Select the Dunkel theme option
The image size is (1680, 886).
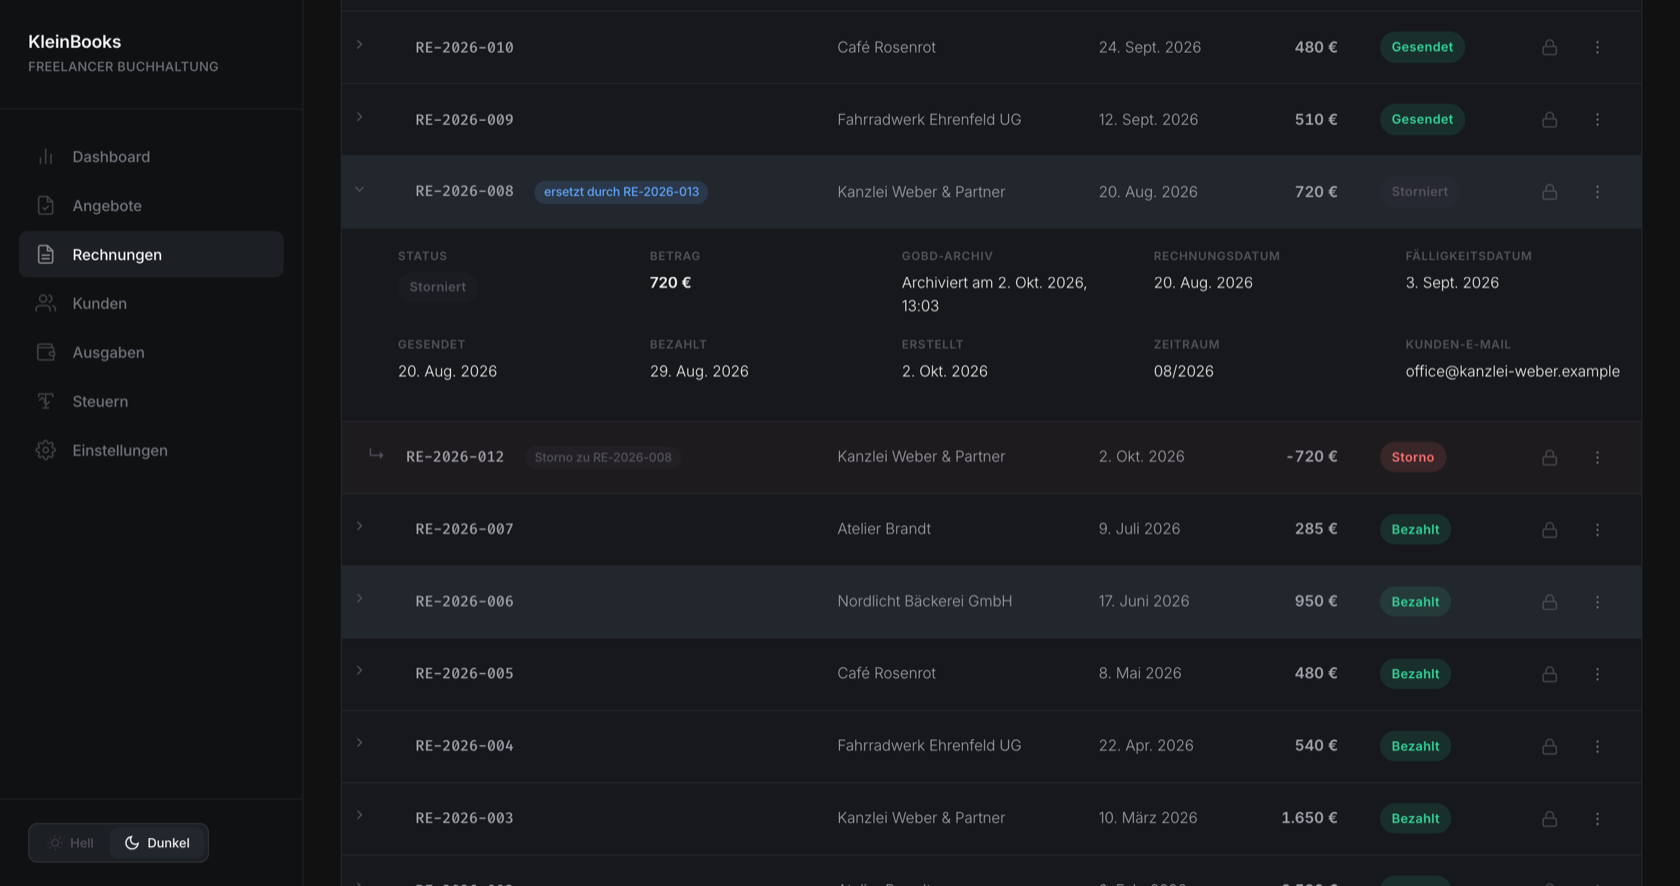coord(157,843)
